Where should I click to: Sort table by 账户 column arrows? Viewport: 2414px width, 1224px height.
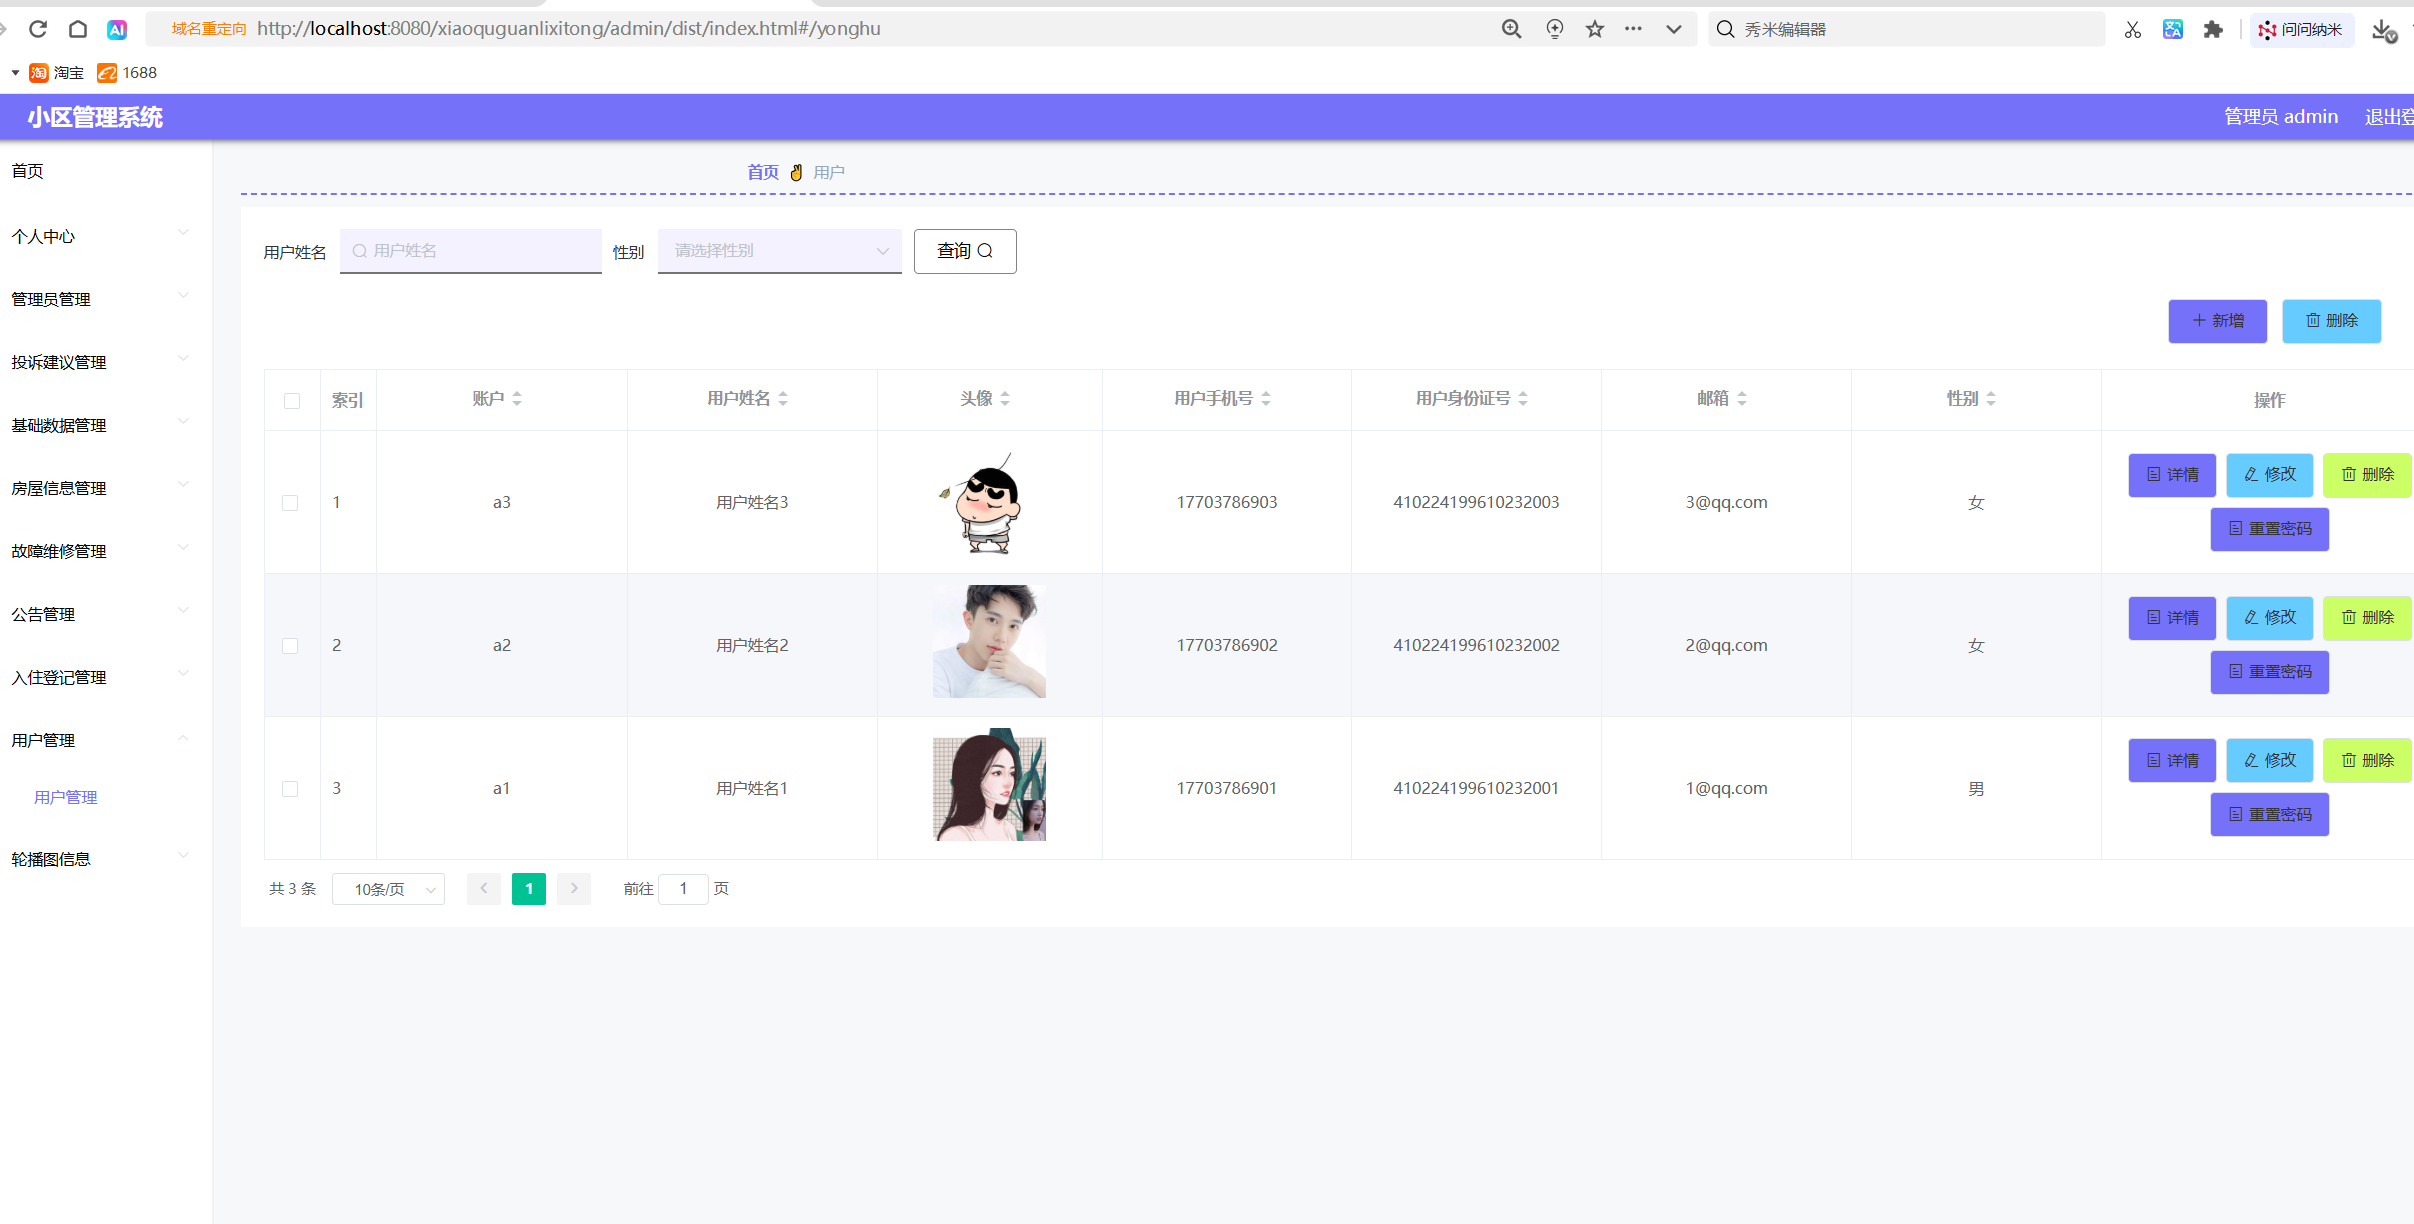[x=517, y=399]
